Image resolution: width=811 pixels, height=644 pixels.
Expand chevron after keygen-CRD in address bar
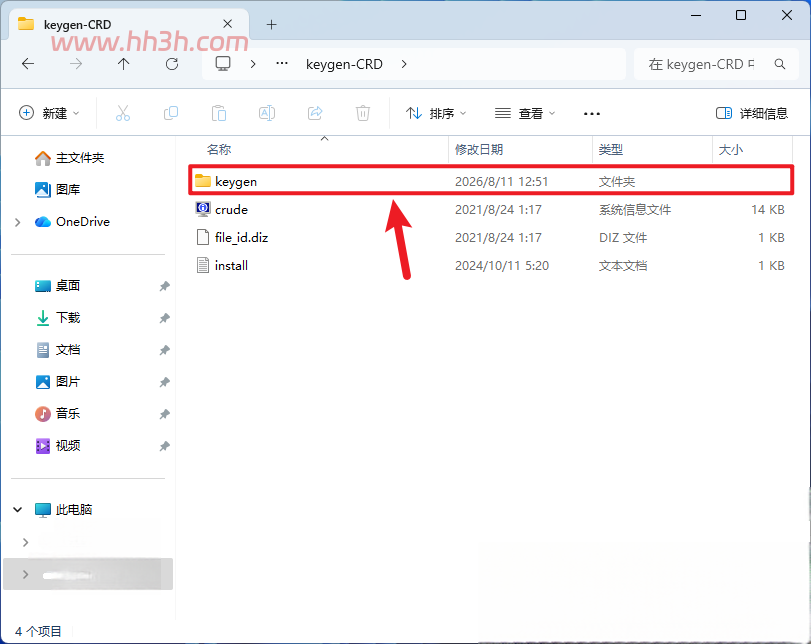click(404, 64)
